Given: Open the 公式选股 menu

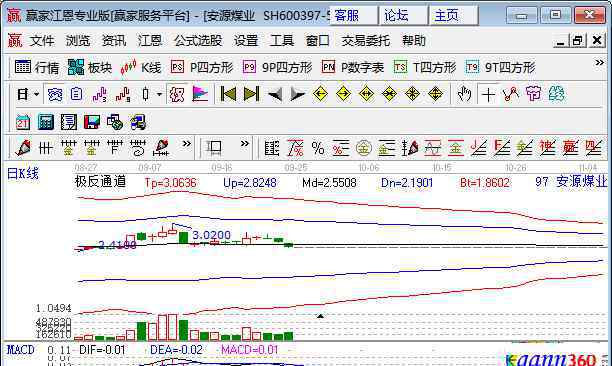Looking at the screenshot, I should pyautogui.click(x=197, y=41).
